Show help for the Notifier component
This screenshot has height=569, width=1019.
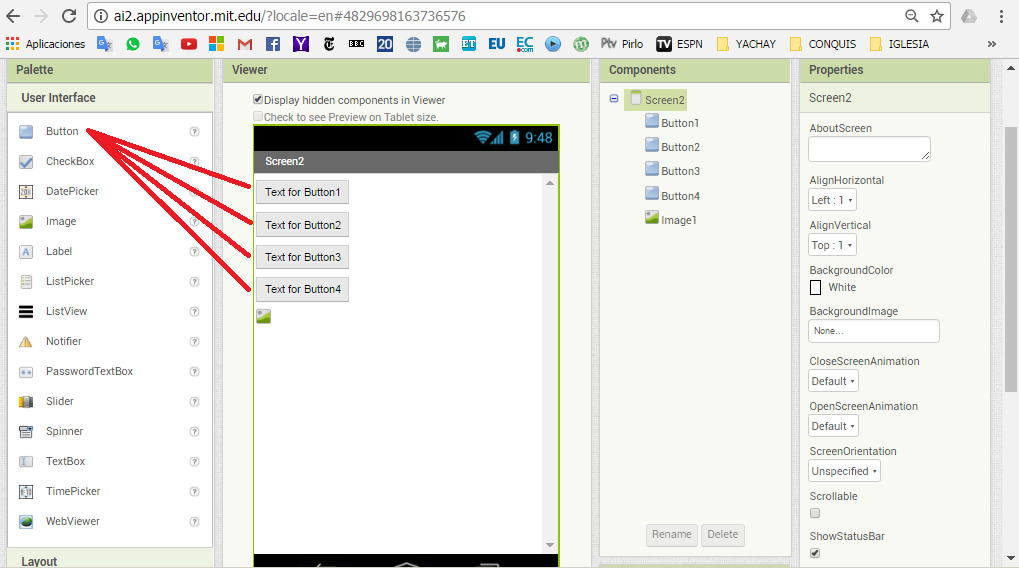click(x=194, y=342)
